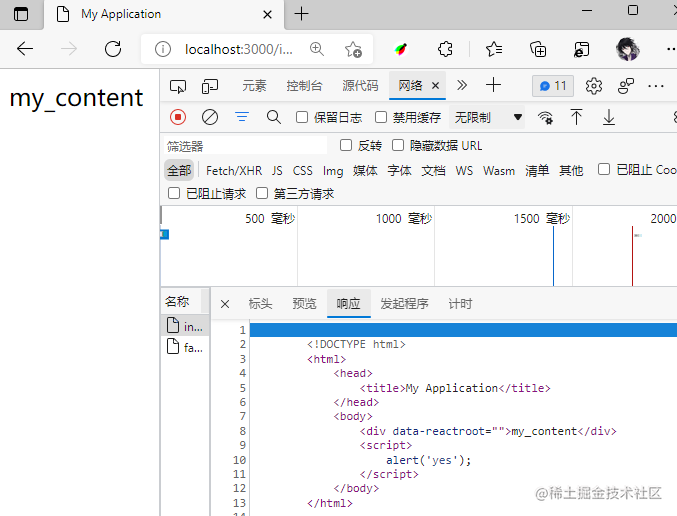Viewport: 677px width, 516px height.
Task: Open the tab actions menu icon
Action: pos(21,14)
